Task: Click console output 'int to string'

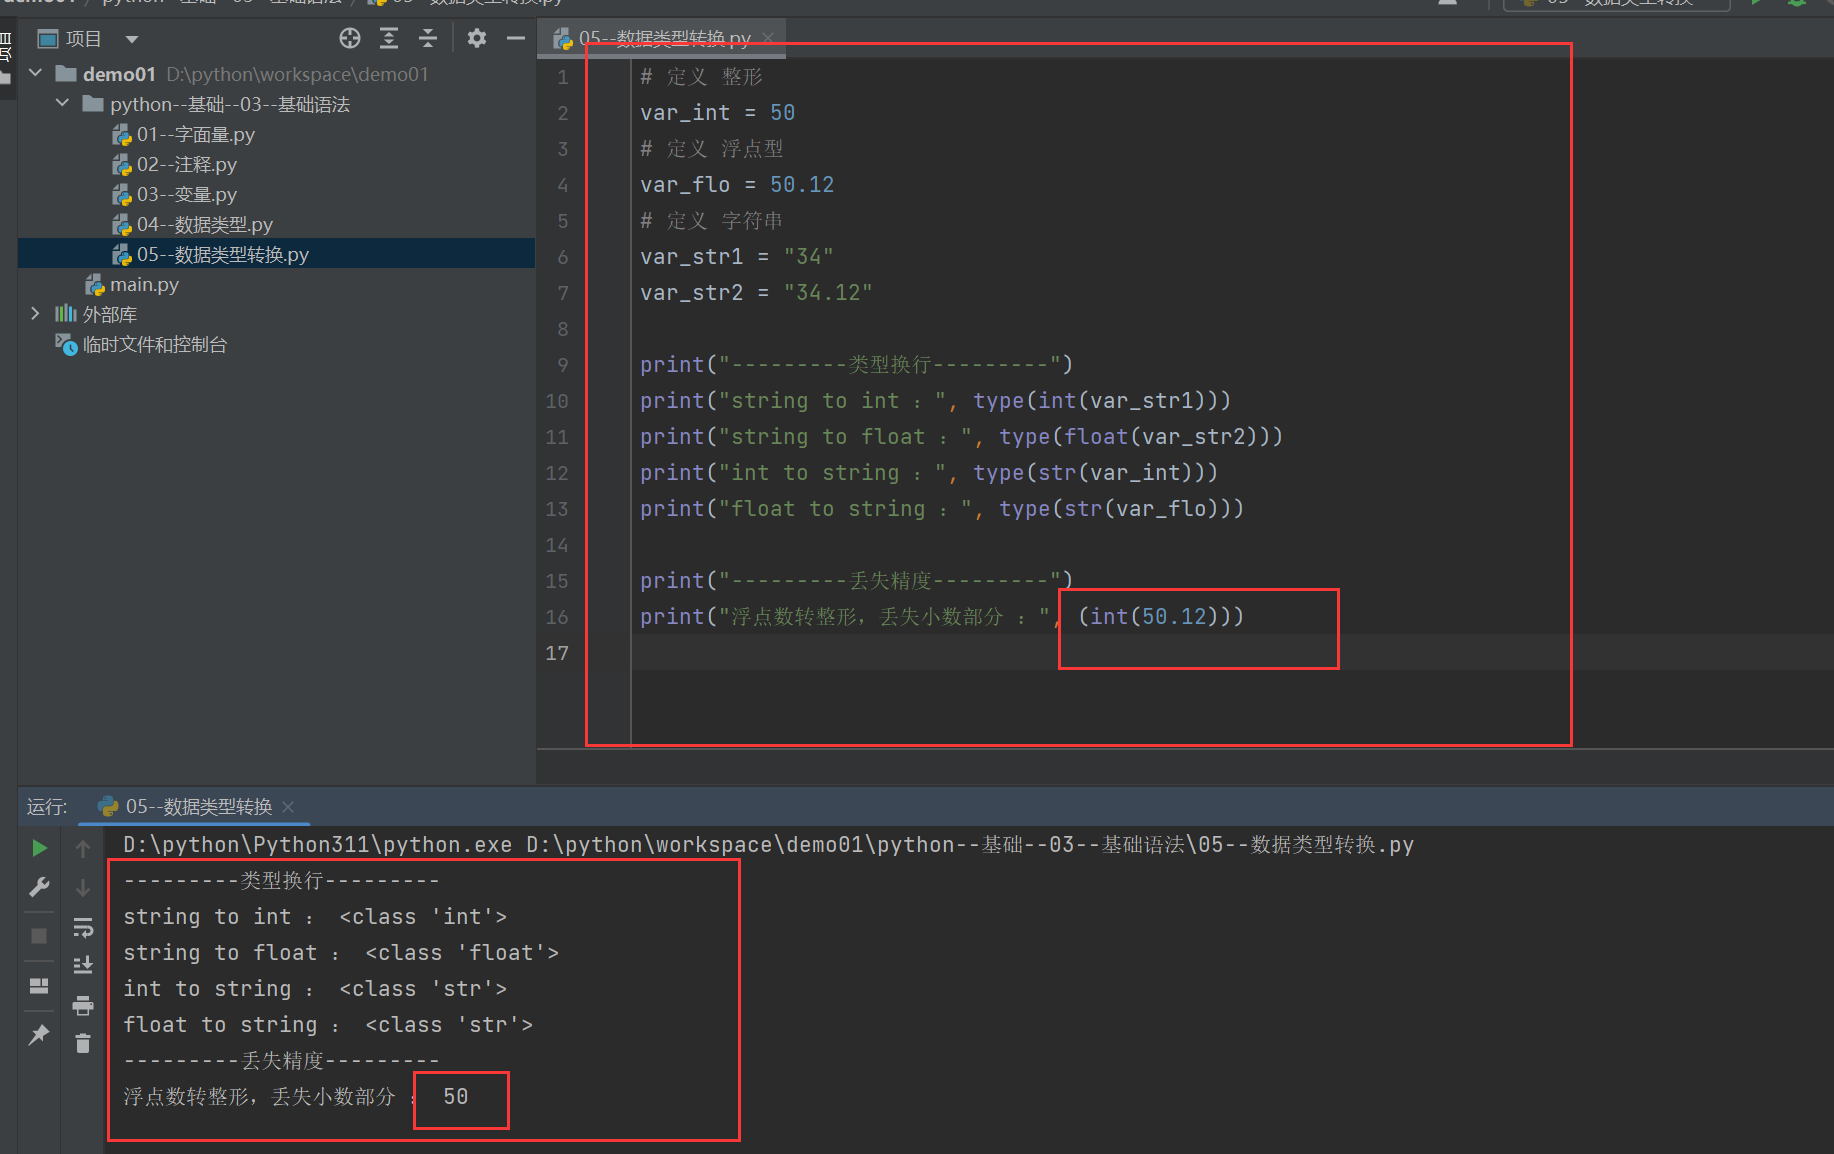Action: click(x=207, y=989)
